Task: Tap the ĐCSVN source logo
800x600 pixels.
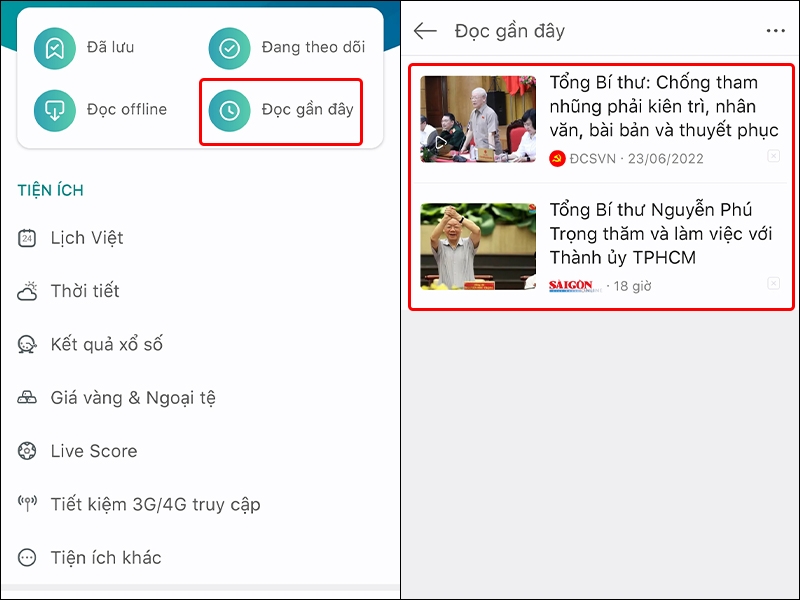Action: pyautogui.click(x=557, y=159)
